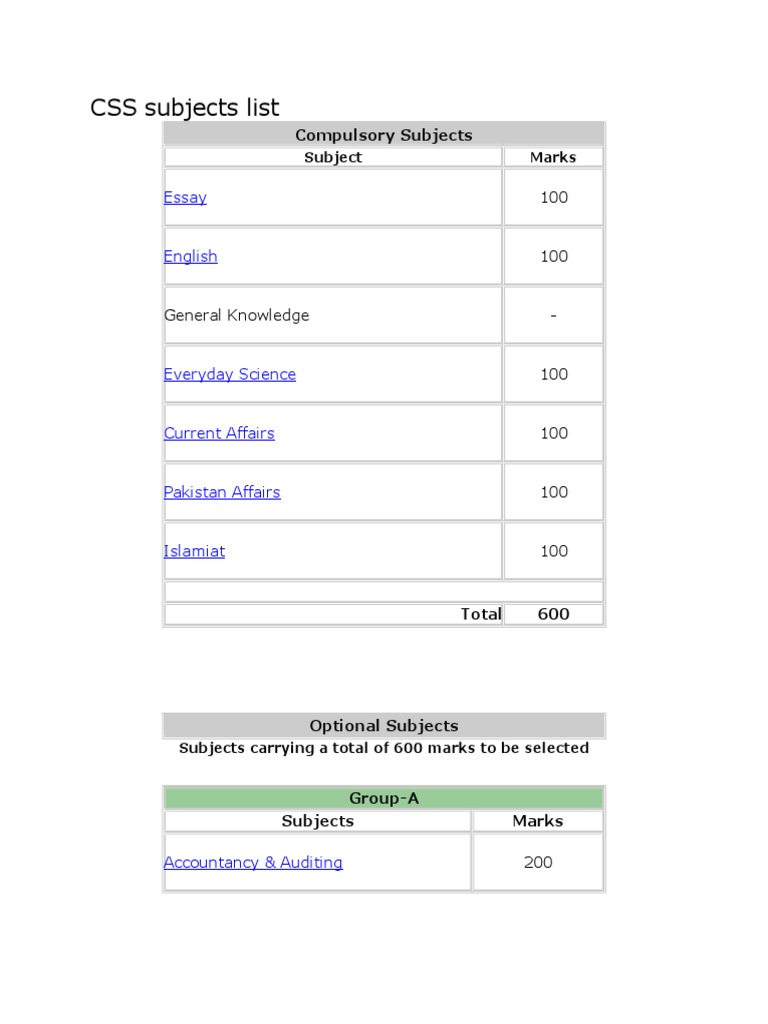Select the 200 marks cell for Accountancy

coord(537,862)
